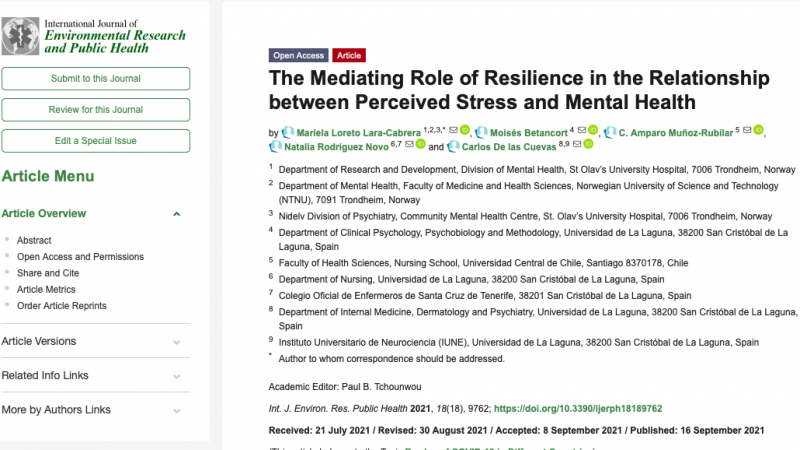Screen dimensions: 800x450
Task: Click the IJERPH journal logo
Action: 93,34
